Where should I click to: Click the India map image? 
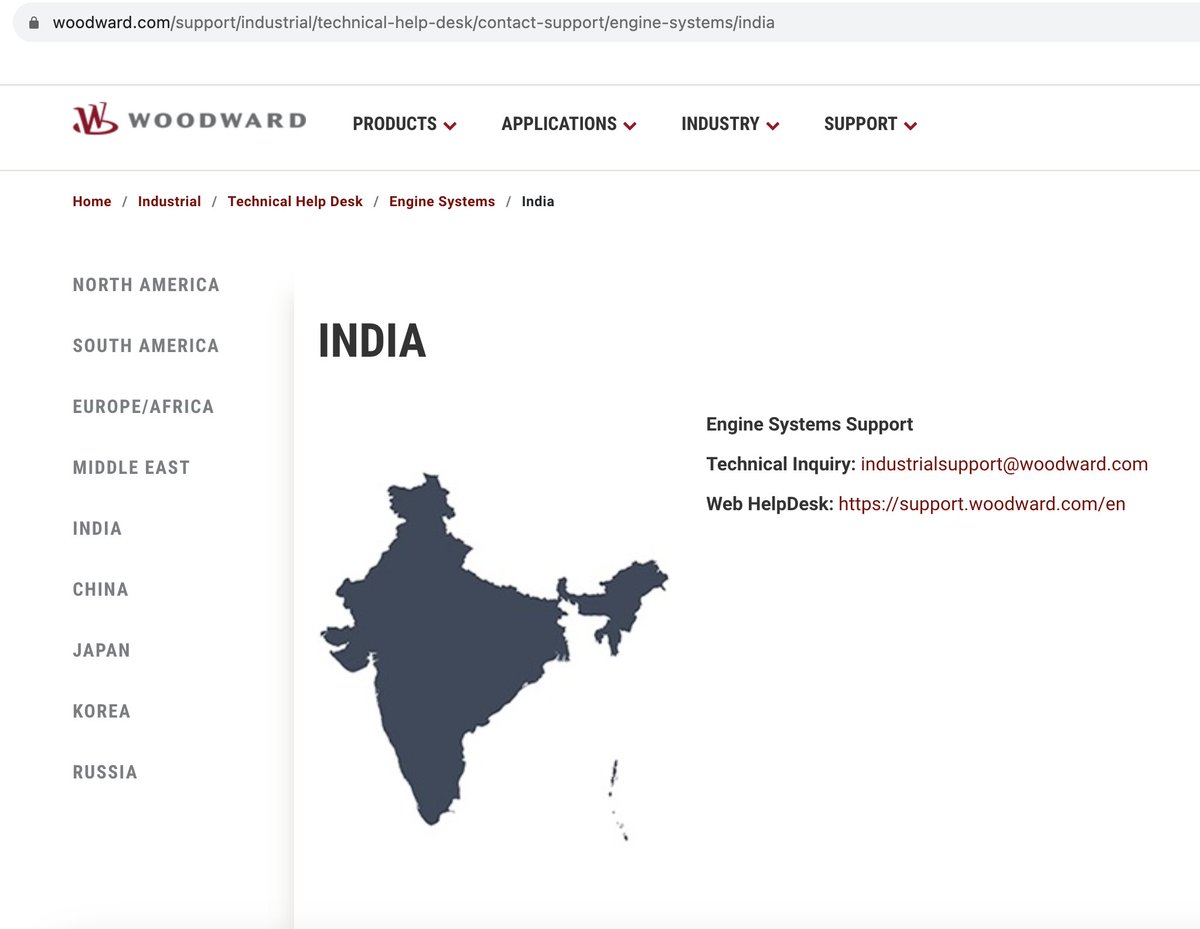click(x=494, y=657)
